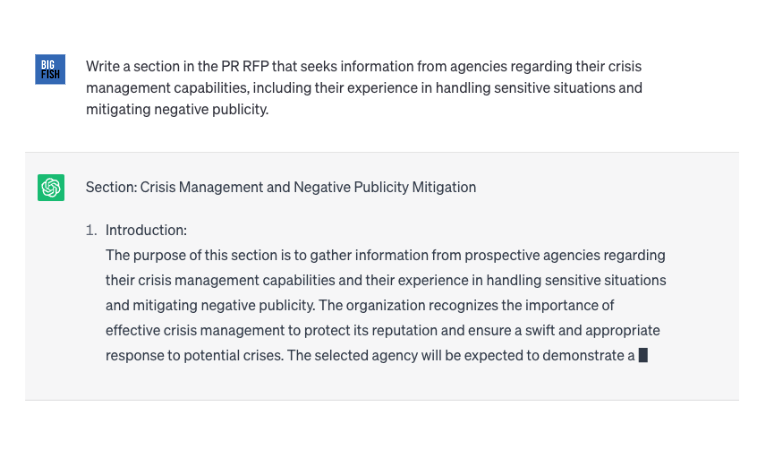
Task: Click the green ChatGPT logo icon
Action: tap(51, 188)
